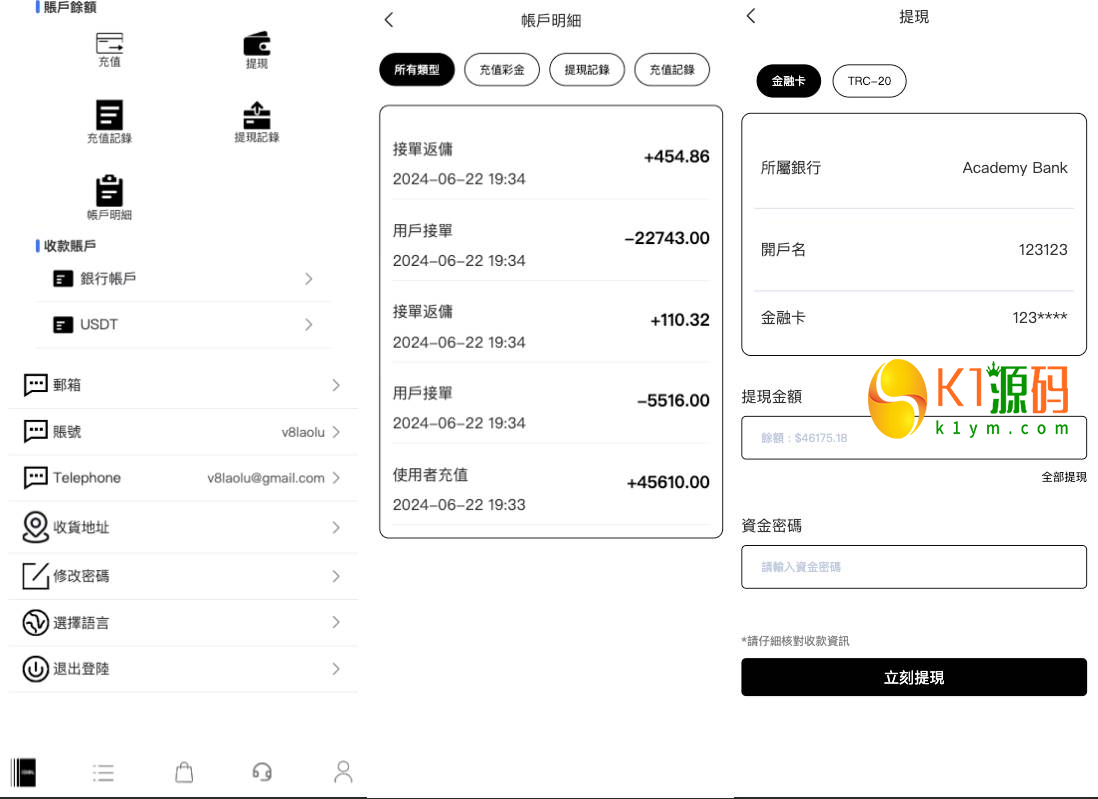Go back from the 帳戶明細 screen
The width and height of the screenshot is (1098, 799).
click(x=389, y=20)
